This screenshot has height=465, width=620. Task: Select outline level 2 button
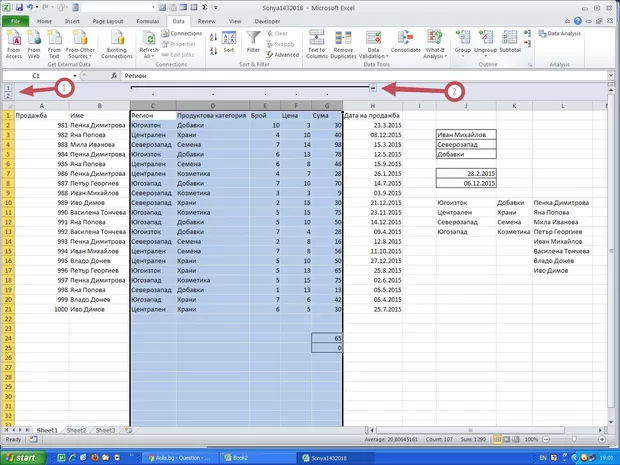click(7, 95)
